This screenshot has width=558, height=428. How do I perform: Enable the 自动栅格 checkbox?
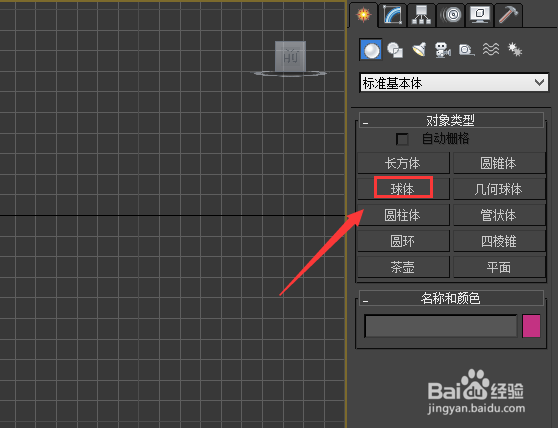402,139
